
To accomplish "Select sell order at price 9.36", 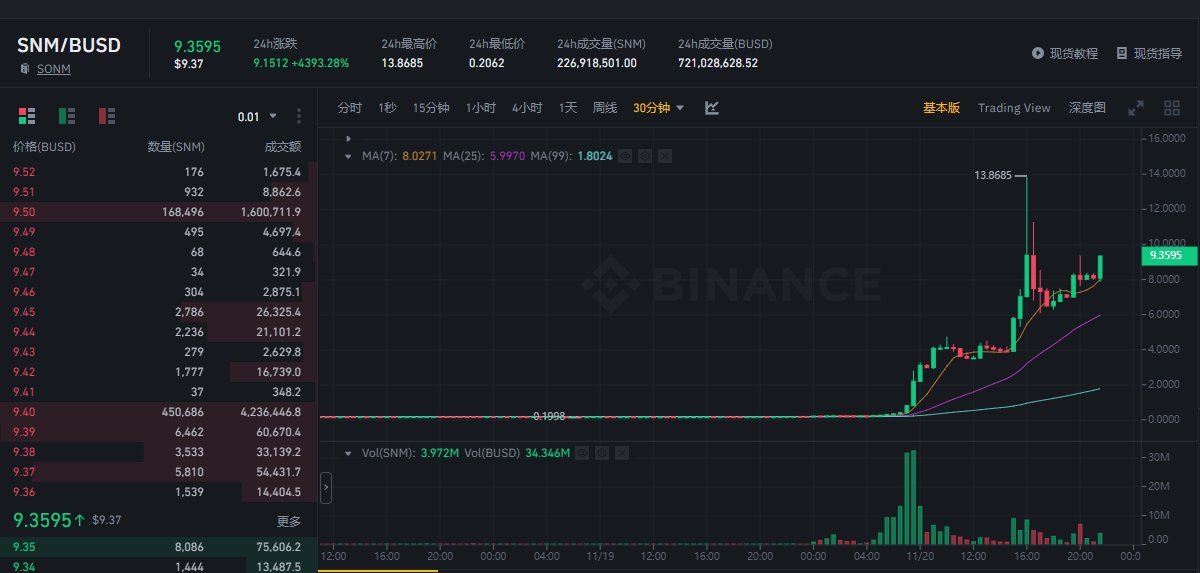I will 159,492.
